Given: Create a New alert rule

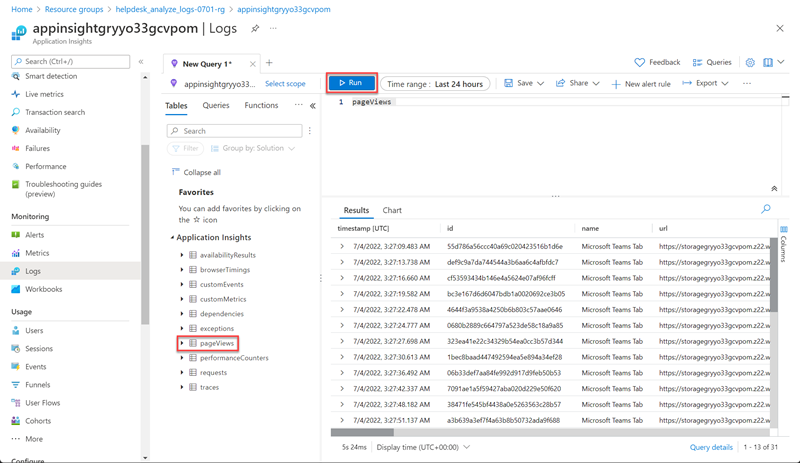Looking at the screenshot, I should (641, 84).
